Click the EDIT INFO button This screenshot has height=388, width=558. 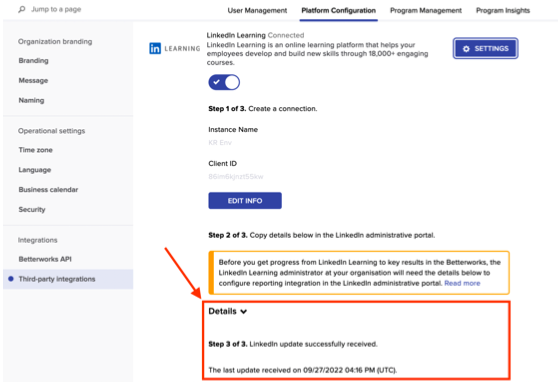(x=245, y=201)
